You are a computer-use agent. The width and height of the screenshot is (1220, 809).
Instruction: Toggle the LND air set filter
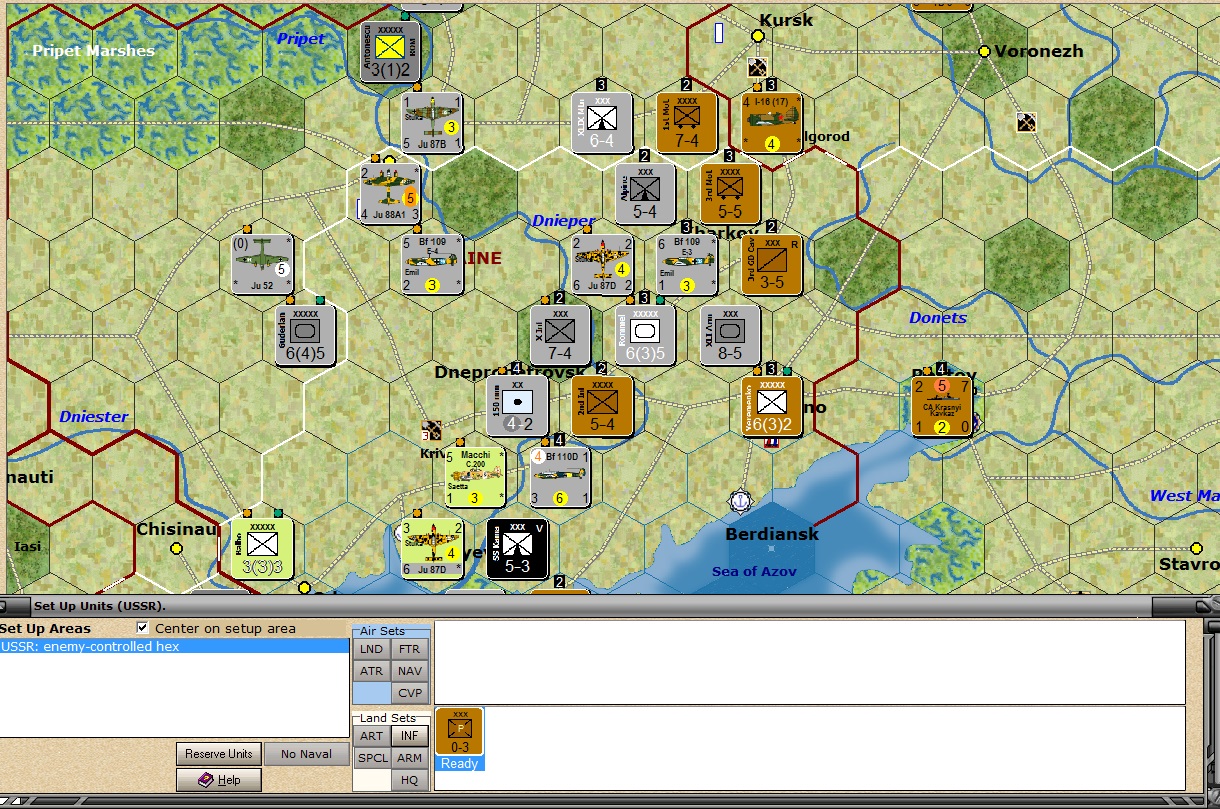point(371,649)
